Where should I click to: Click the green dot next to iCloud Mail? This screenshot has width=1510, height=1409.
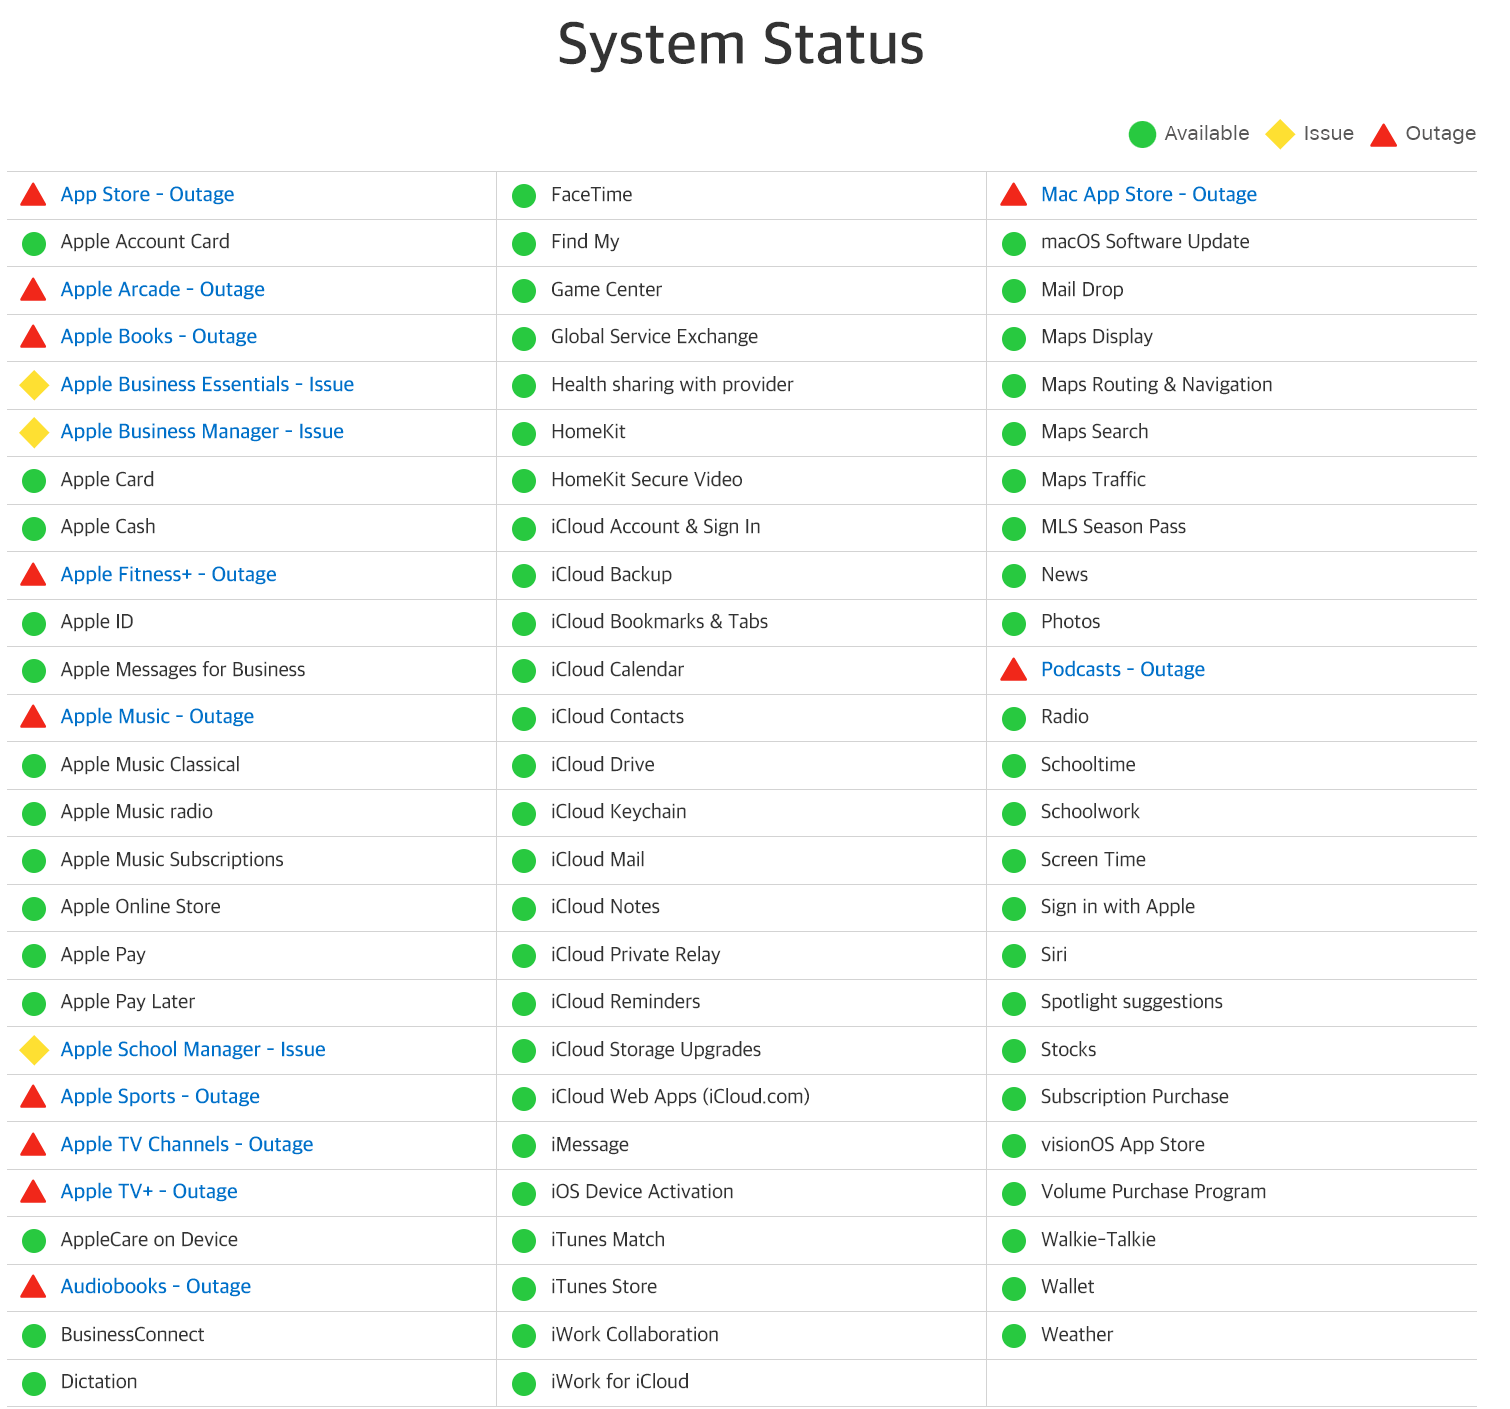(x=524, y=861)
